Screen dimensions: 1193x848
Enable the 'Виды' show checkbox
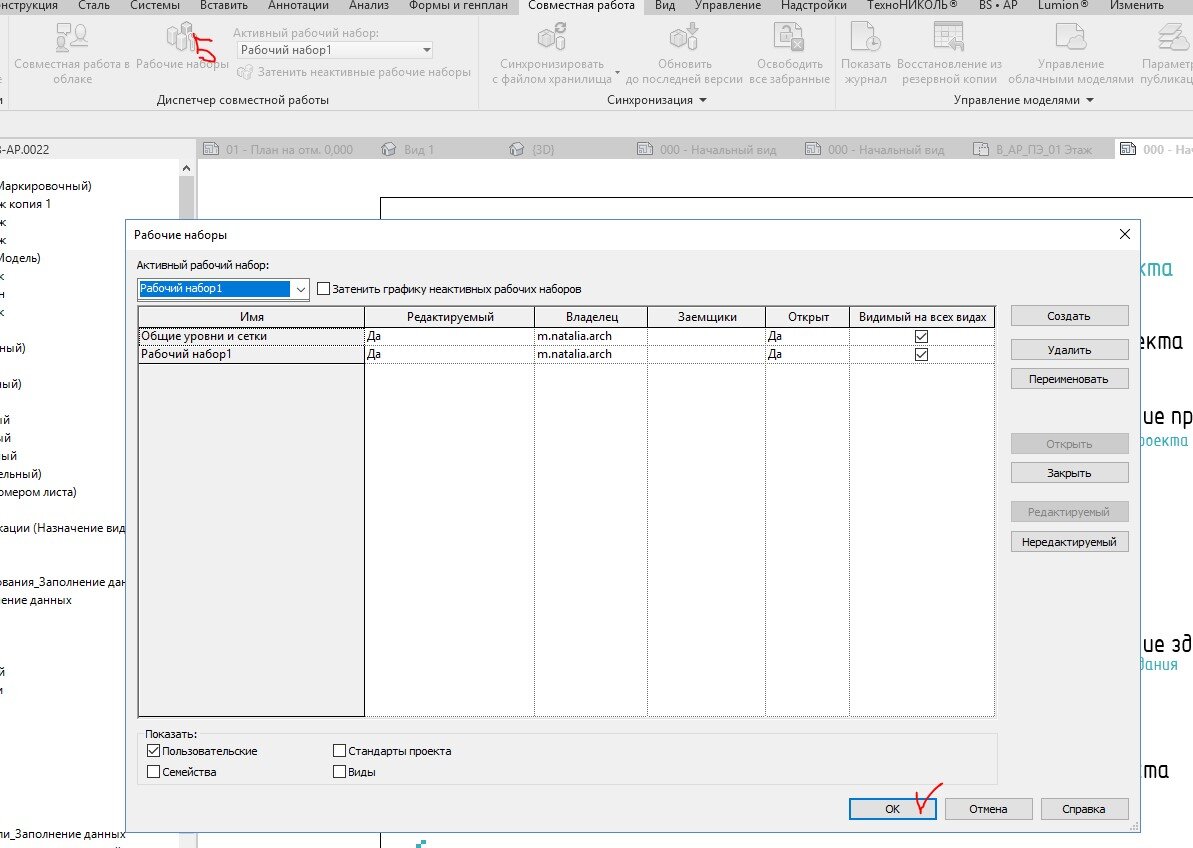(x=339, y=772)
